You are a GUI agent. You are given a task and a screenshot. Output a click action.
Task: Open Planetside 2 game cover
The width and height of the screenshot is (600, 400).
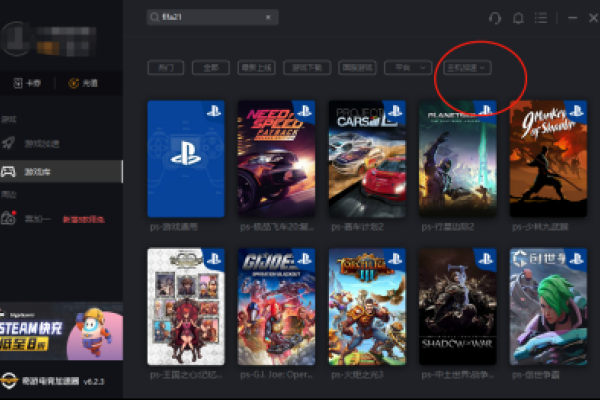tap(458, 159)
